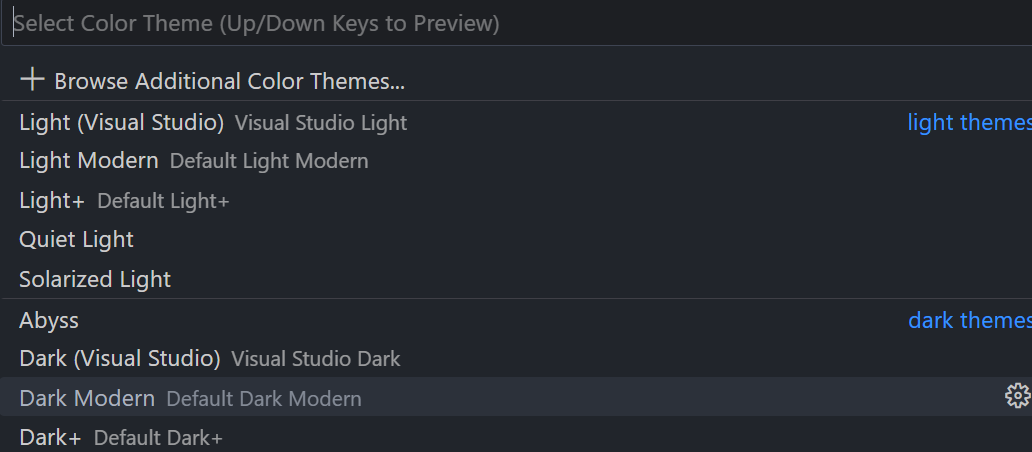The image size is (1032, 452).
Task: Click the blue "dark themes" group label
Action: tap(968, 321)
